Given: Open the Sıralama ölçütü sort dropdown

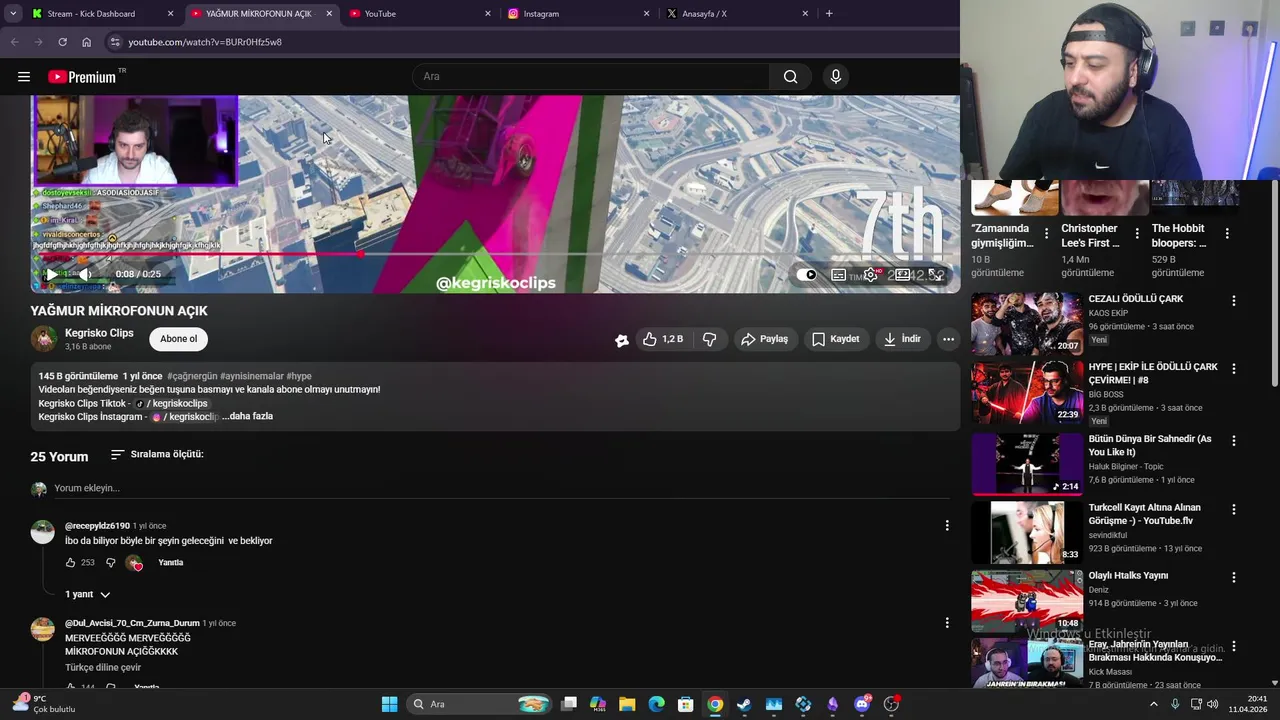Looking at the screenshot, I should (157, 454).
